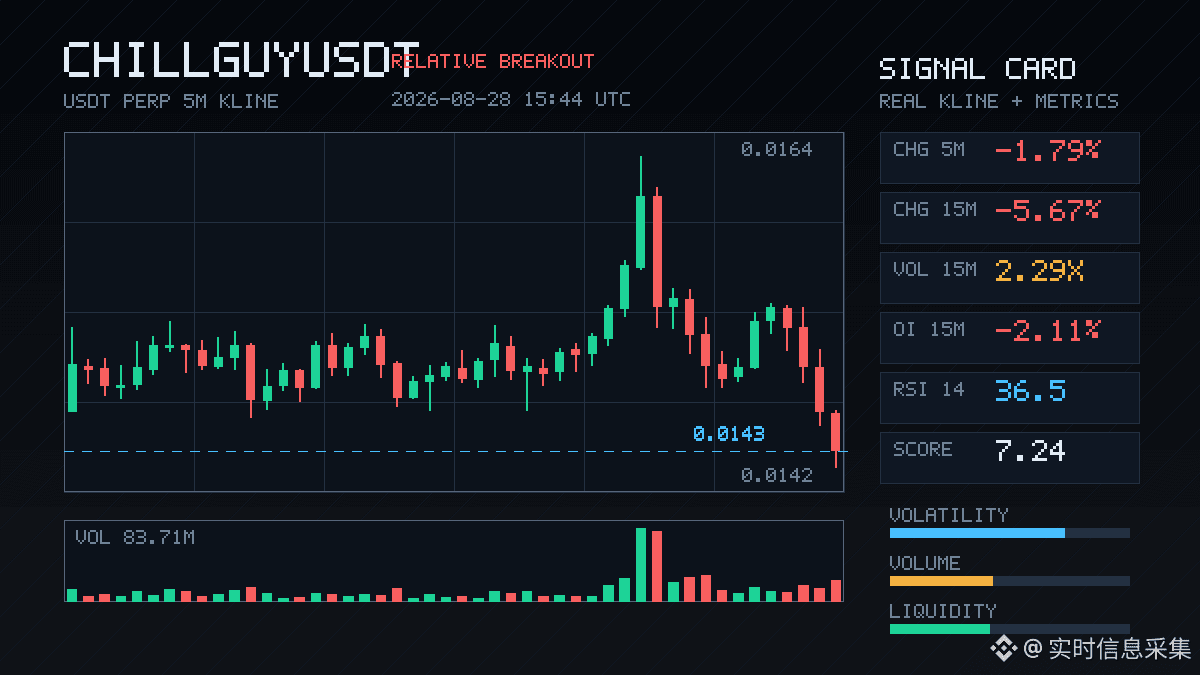
Task: Click the VOL 83.71M volume label
Action: [135, 538]
